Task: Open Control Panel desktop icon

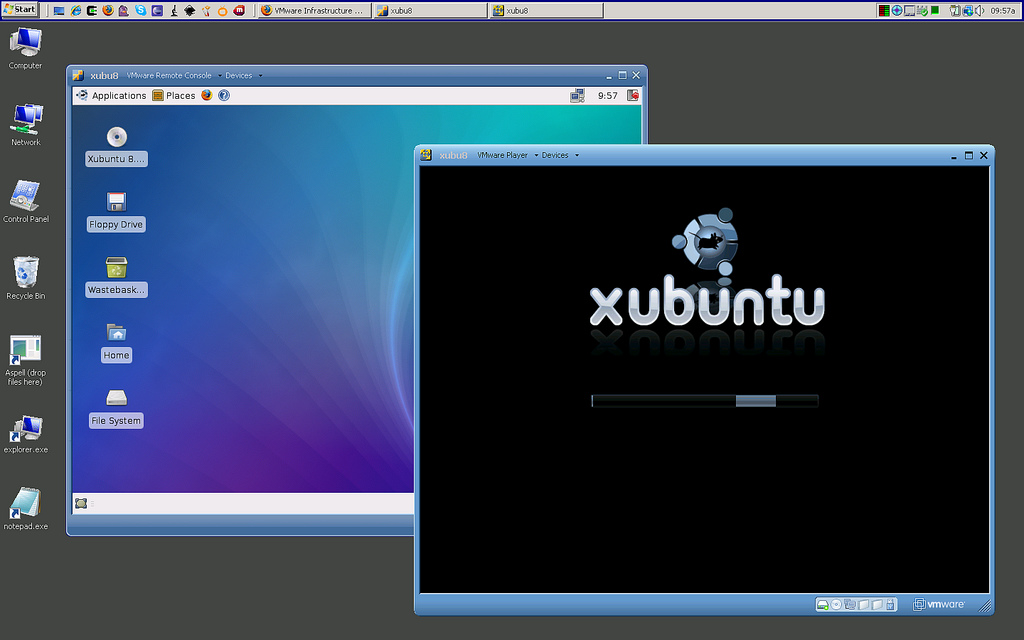Action: click(x=25, y=201)
